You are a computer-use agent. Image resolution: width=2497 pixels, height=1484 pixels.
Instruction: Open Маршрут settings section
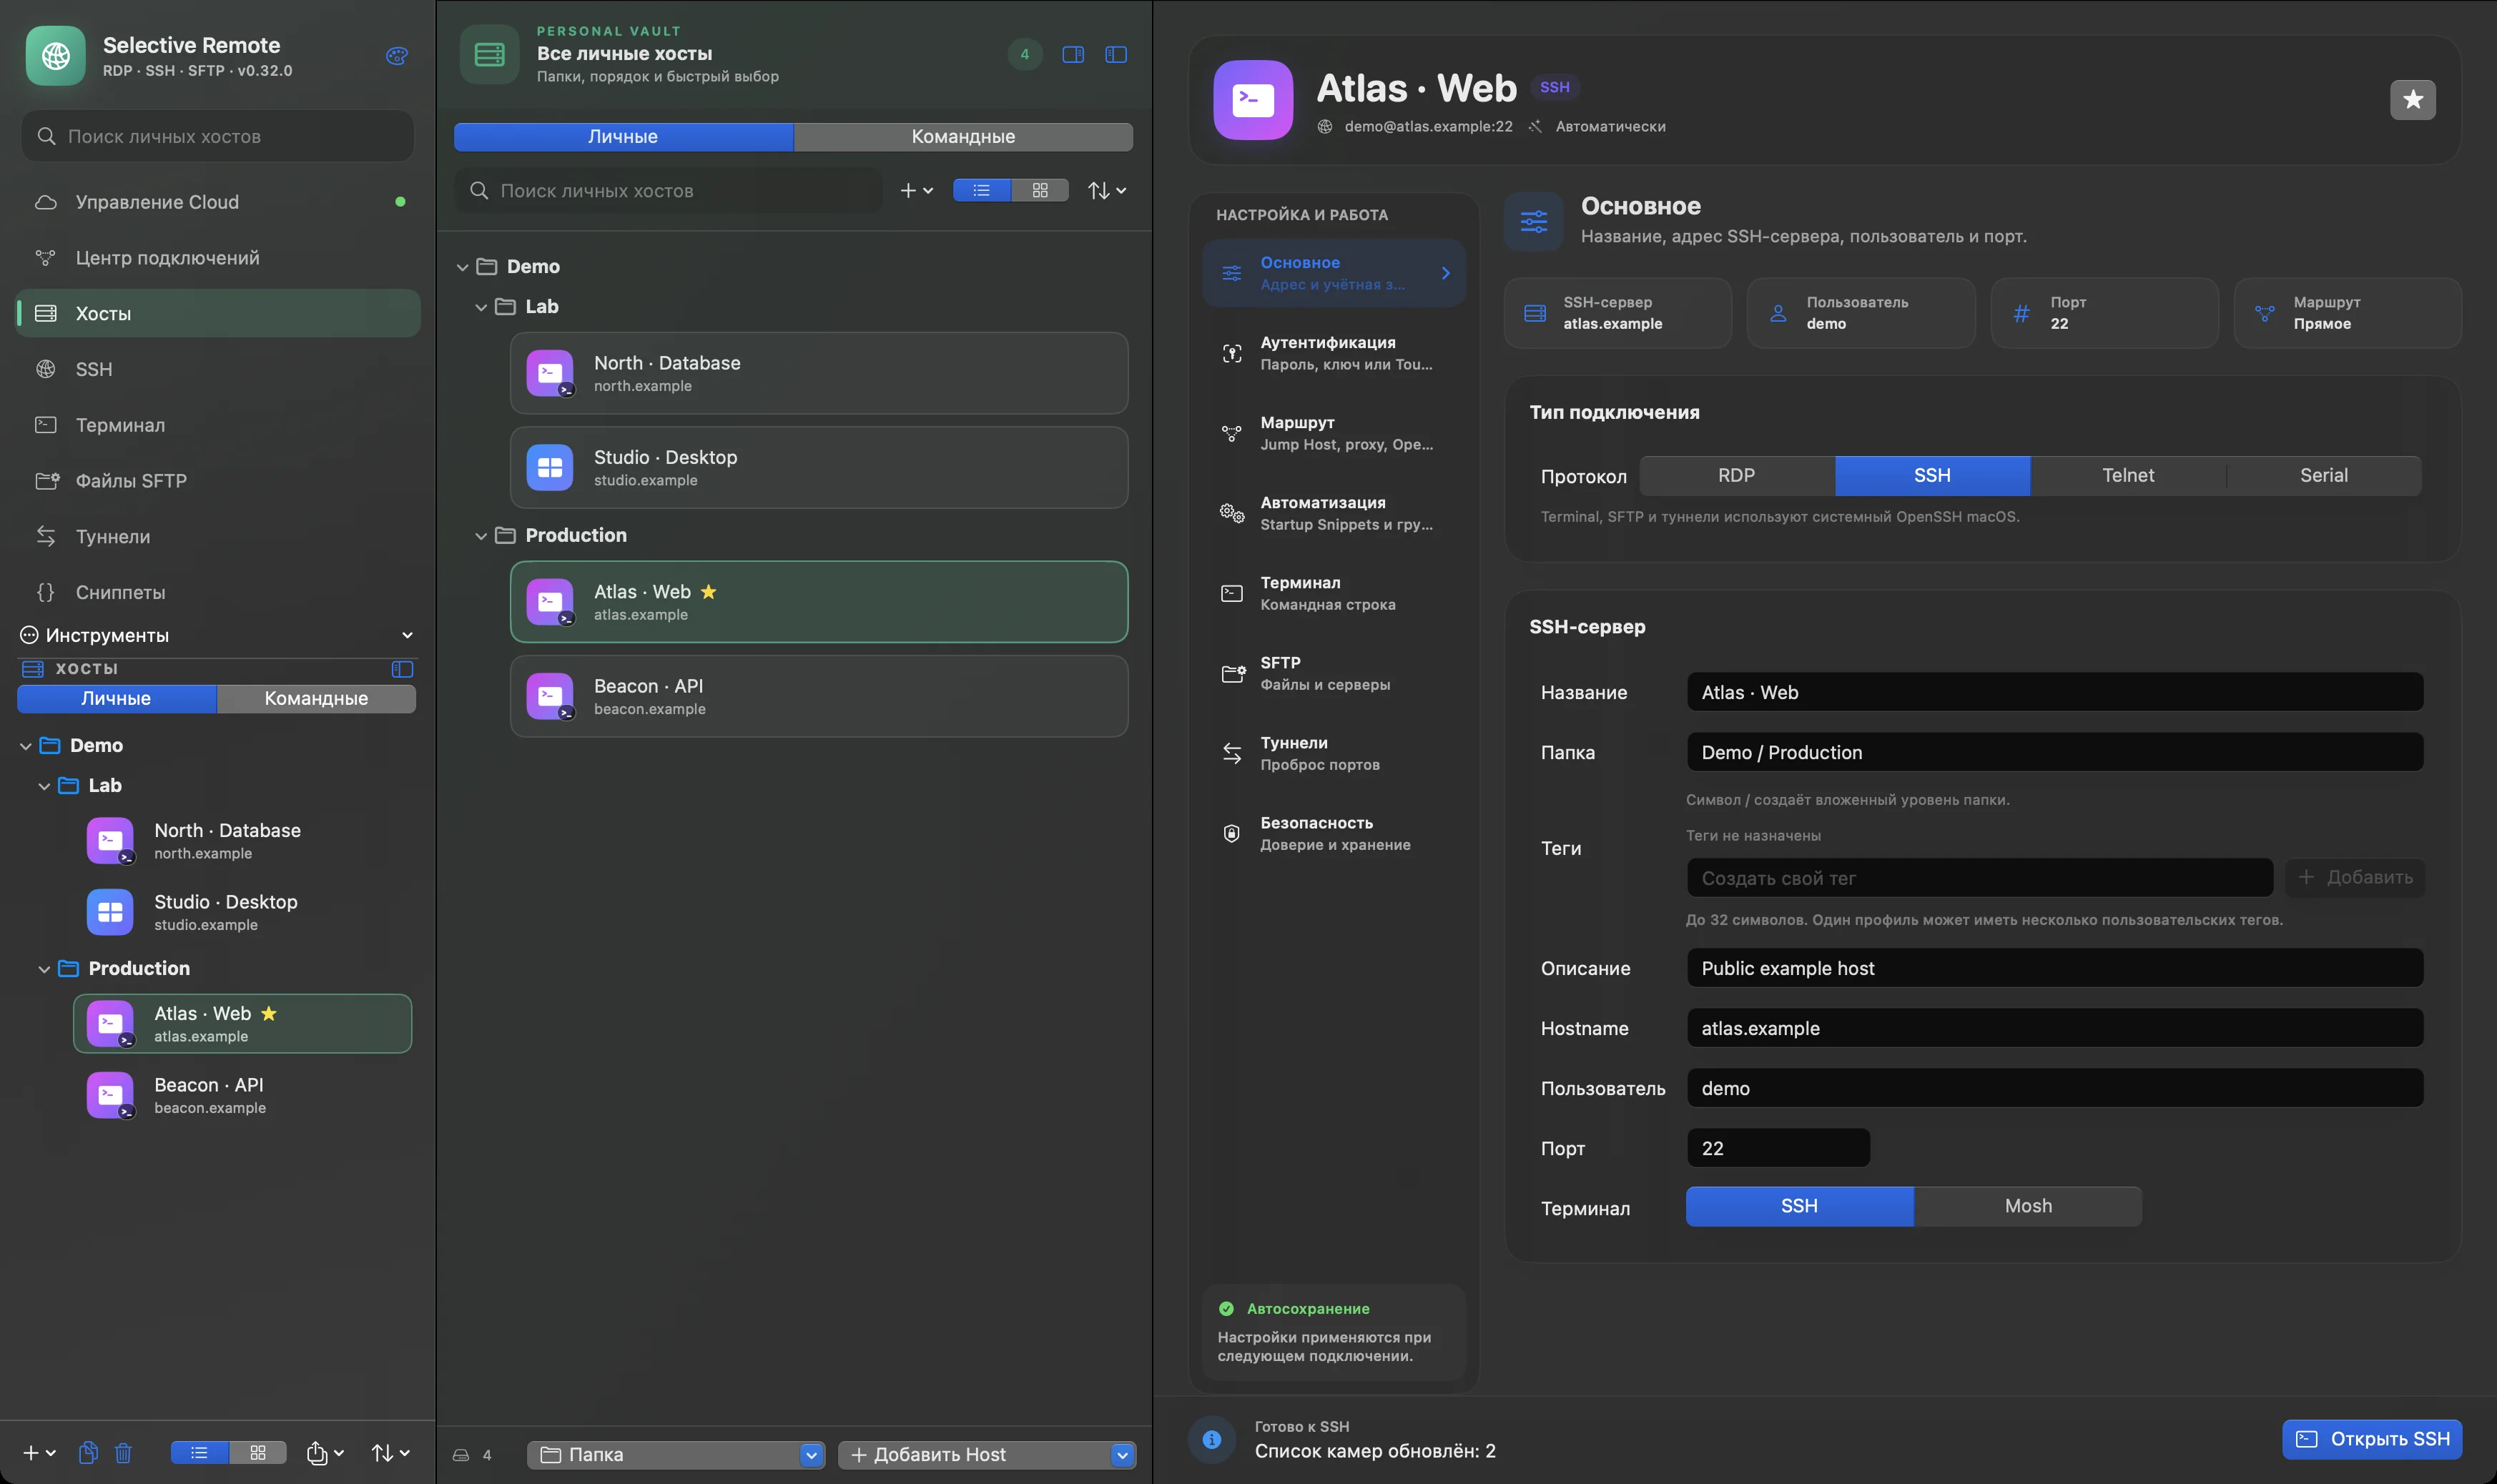1334,433
